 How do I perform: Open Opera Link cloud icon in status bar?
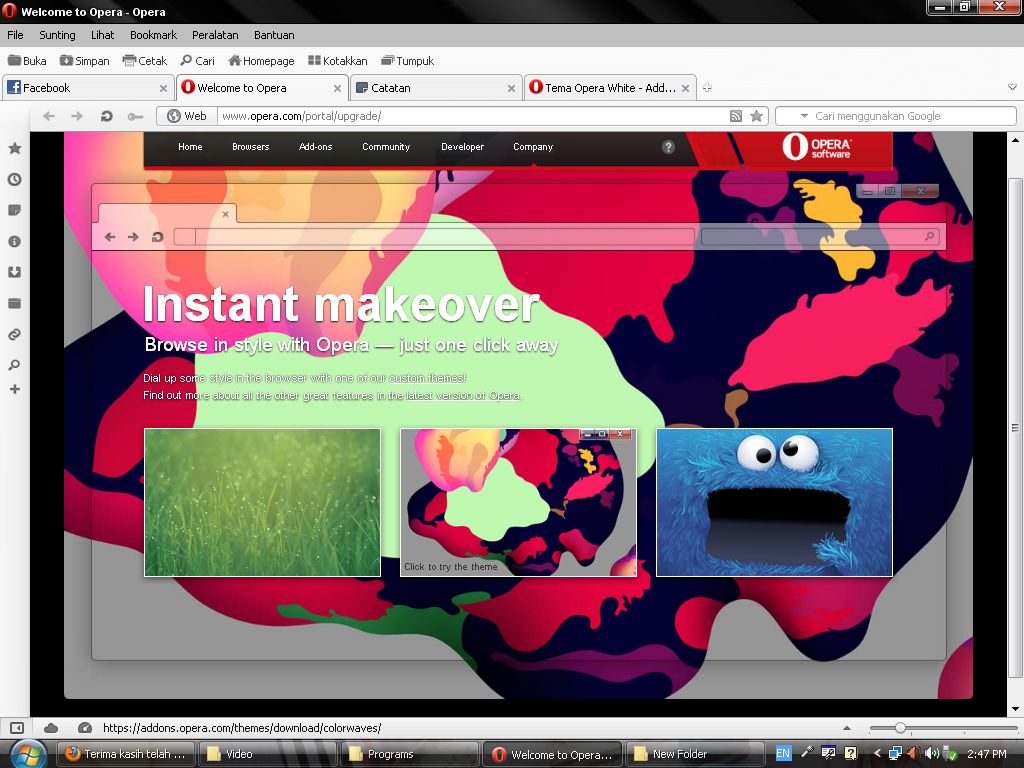[51, 728]
